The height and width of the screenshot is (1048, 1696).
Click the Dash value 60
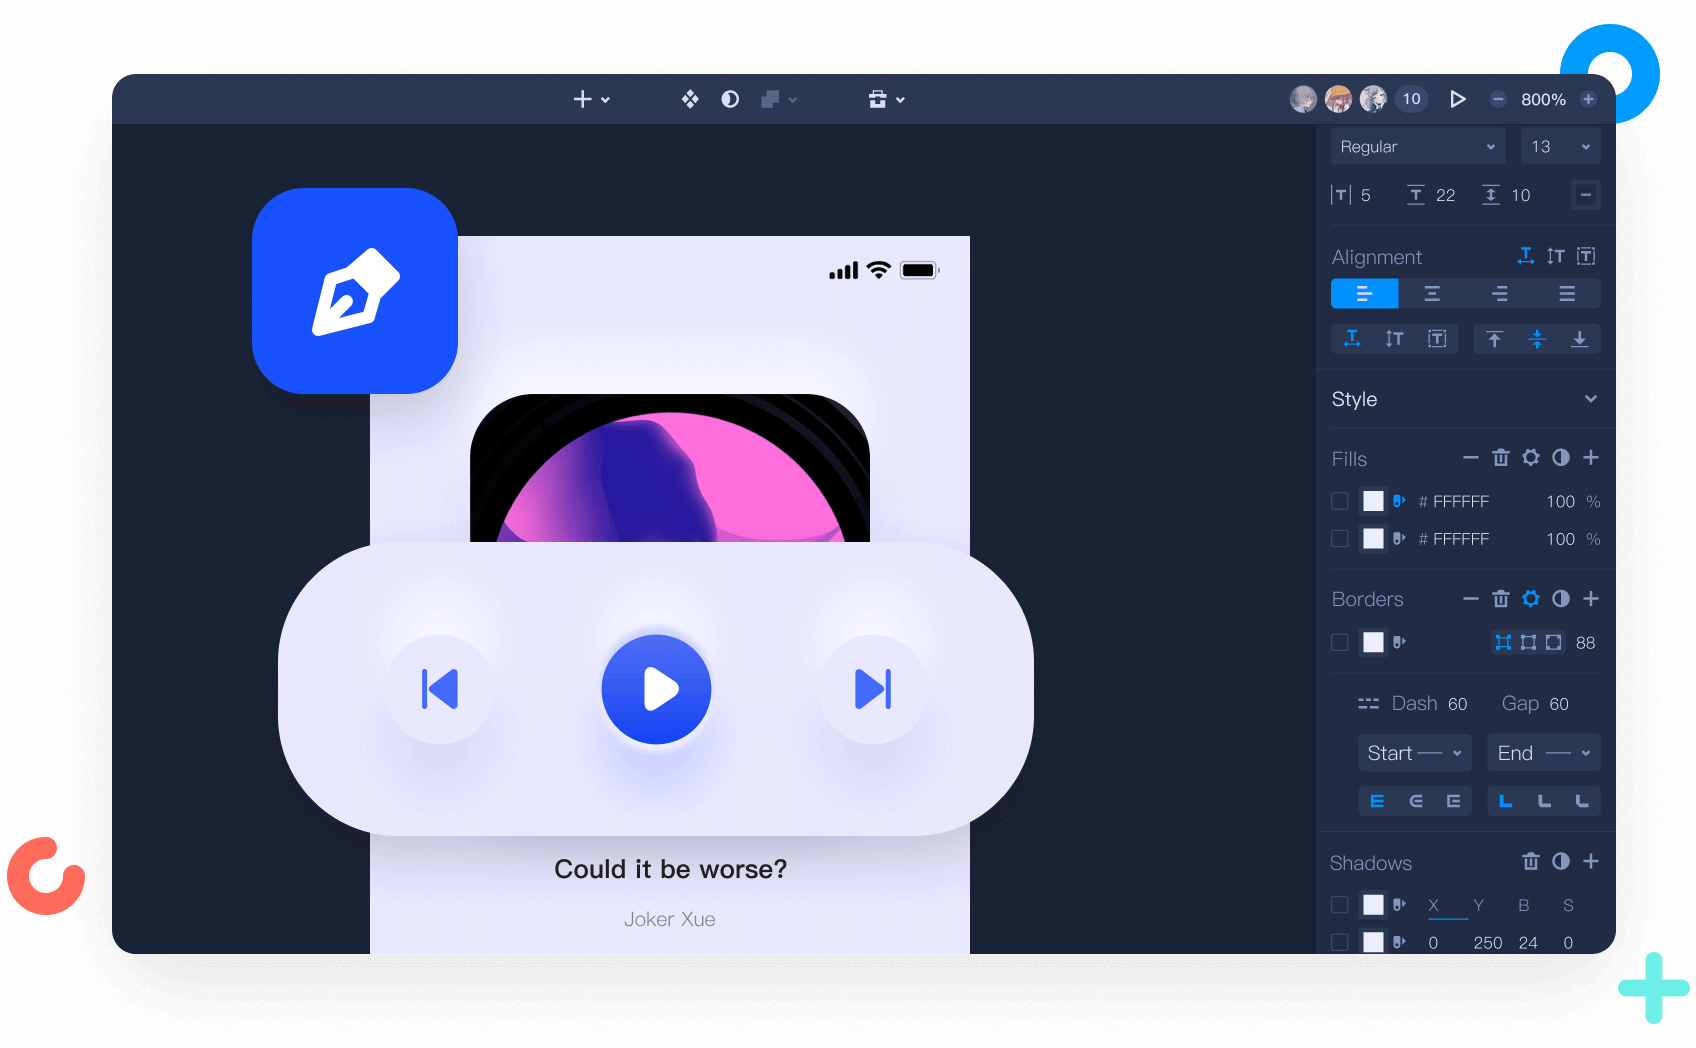coord(1457,704)
